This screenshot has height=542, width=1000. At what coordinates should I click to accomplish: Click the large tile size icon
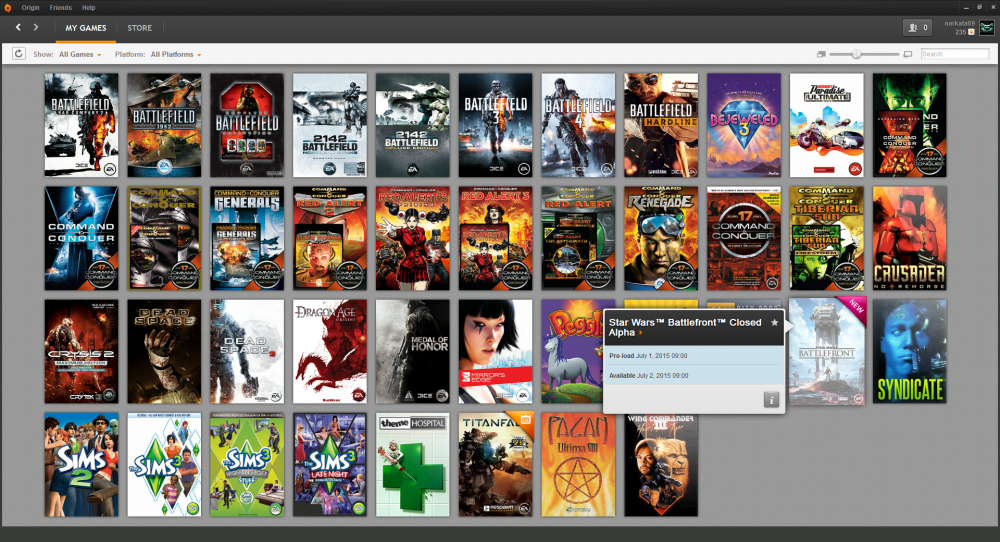908,54
